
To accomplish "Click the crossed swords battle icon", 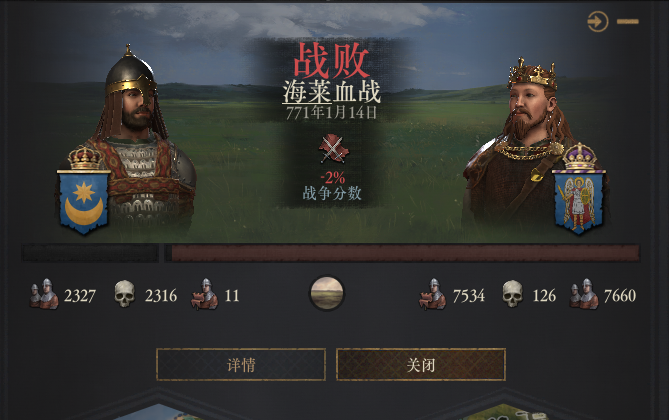I will coord(333,149).
